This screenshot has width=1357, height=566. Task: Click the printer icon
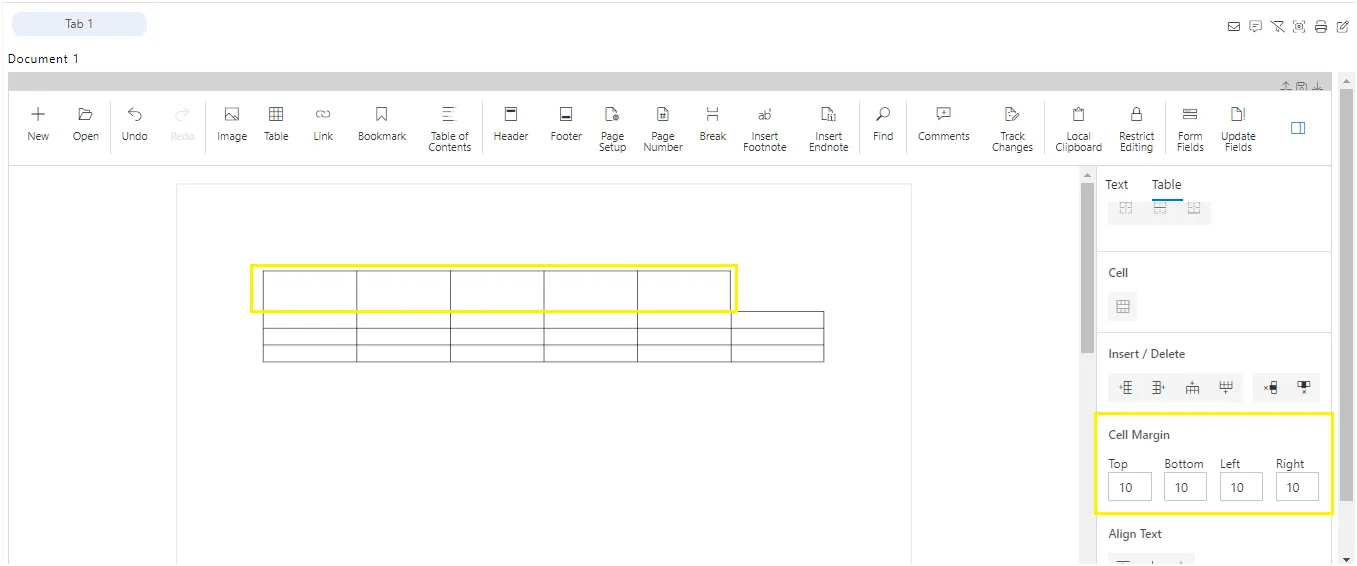coord(1321,27)
